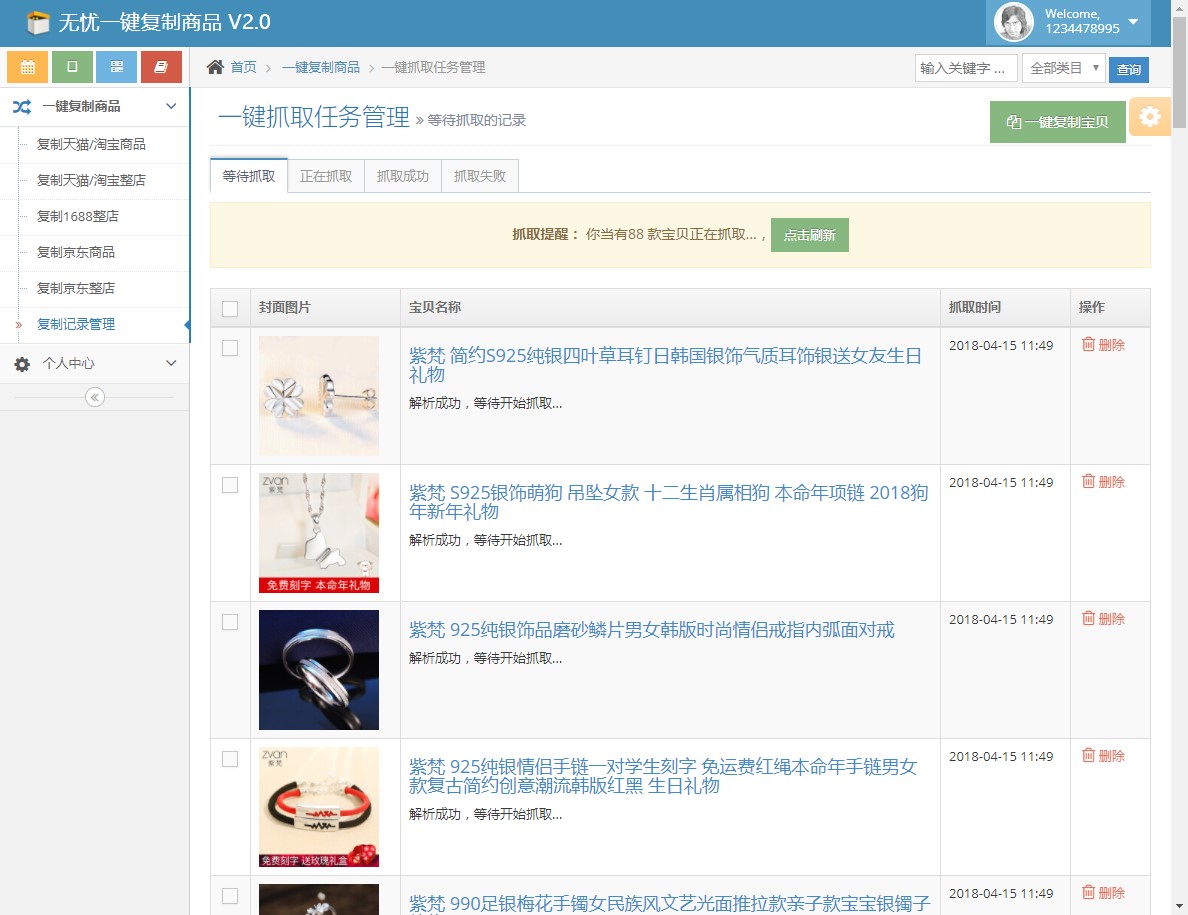Check the 萌狗吊坠 row checkbox
Viewport: 1188px width, 915px height.
tap(230, 485)
